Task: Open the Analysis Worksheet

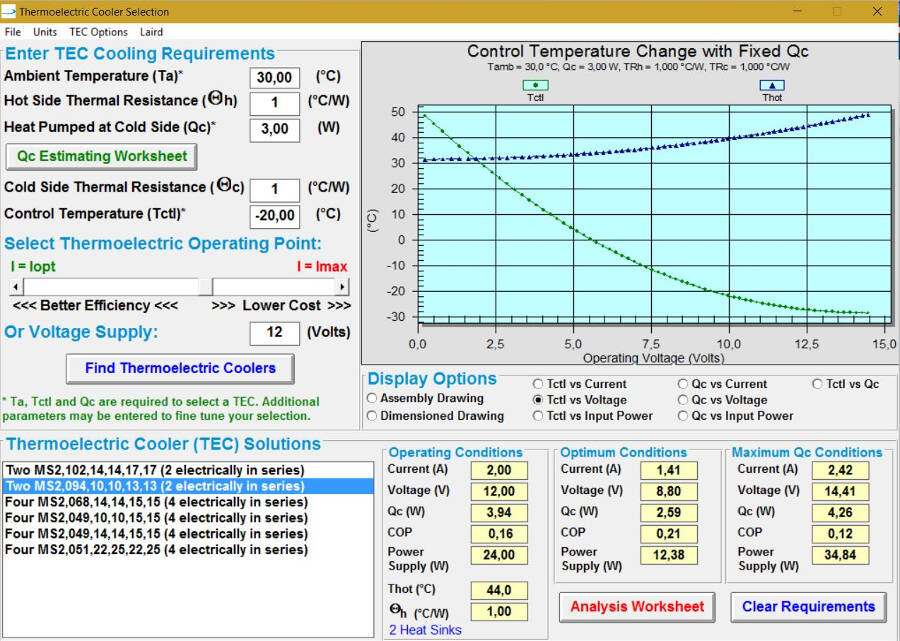Action: [x=637, y=607]
